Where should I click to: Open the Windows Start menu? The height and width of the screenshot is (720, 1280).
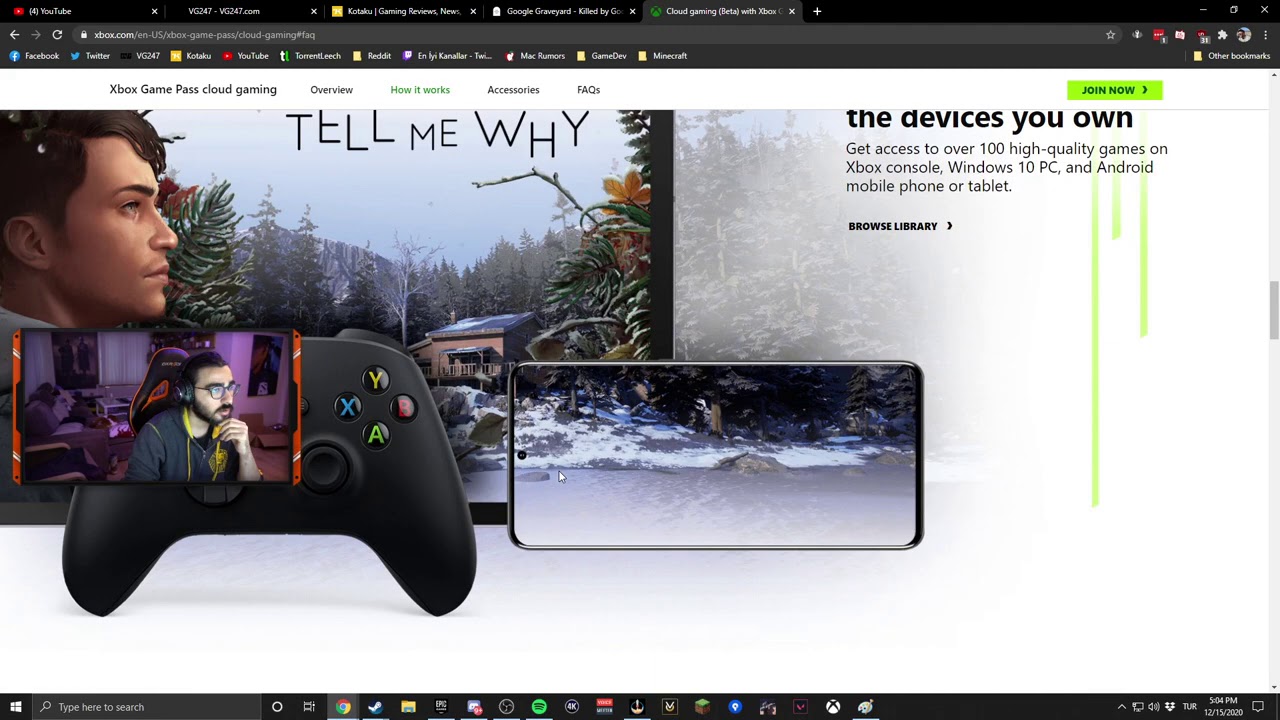point(16,707)
